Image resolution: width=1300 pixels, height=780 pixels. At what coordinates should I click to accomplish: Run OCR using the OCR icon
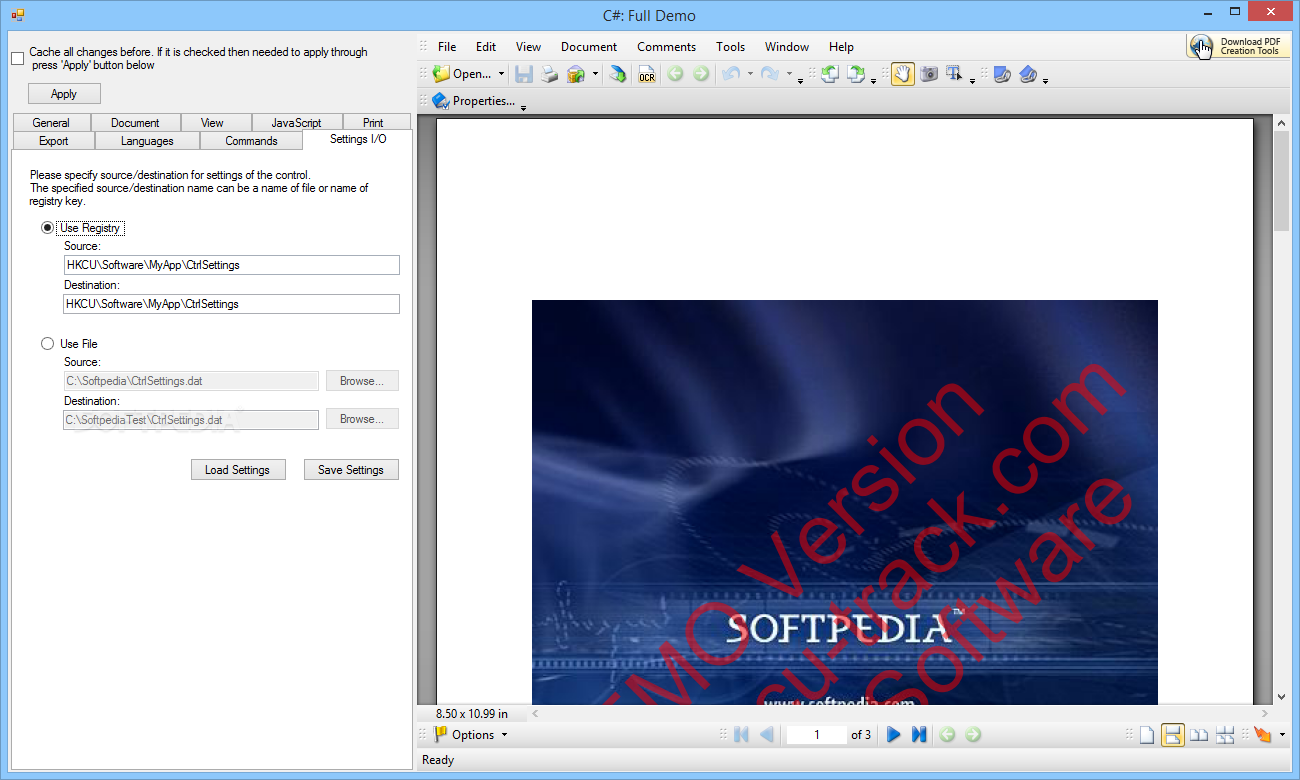pyautogui.click(x=647, y=74)
